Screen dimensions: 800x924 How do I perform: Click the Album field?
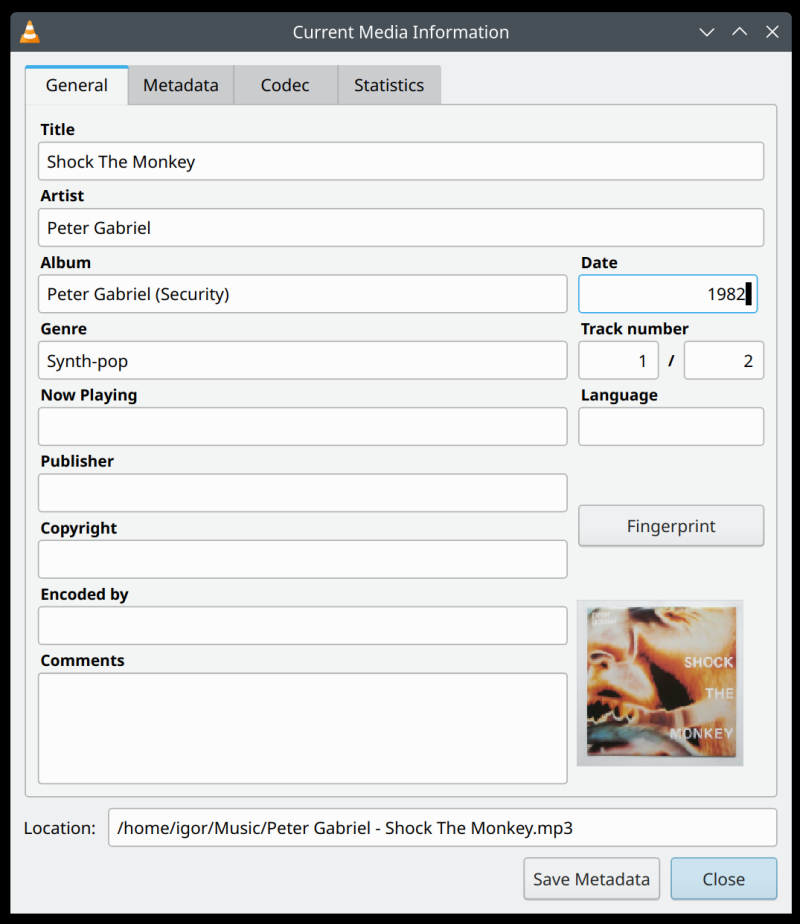click(x=300, y=293)
